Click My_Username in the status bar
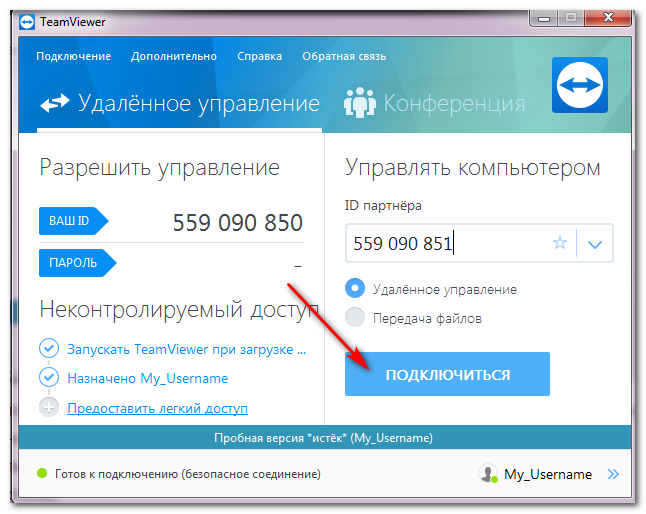The height and width of the screenshot is (514, 646). [x=548, y=474]
